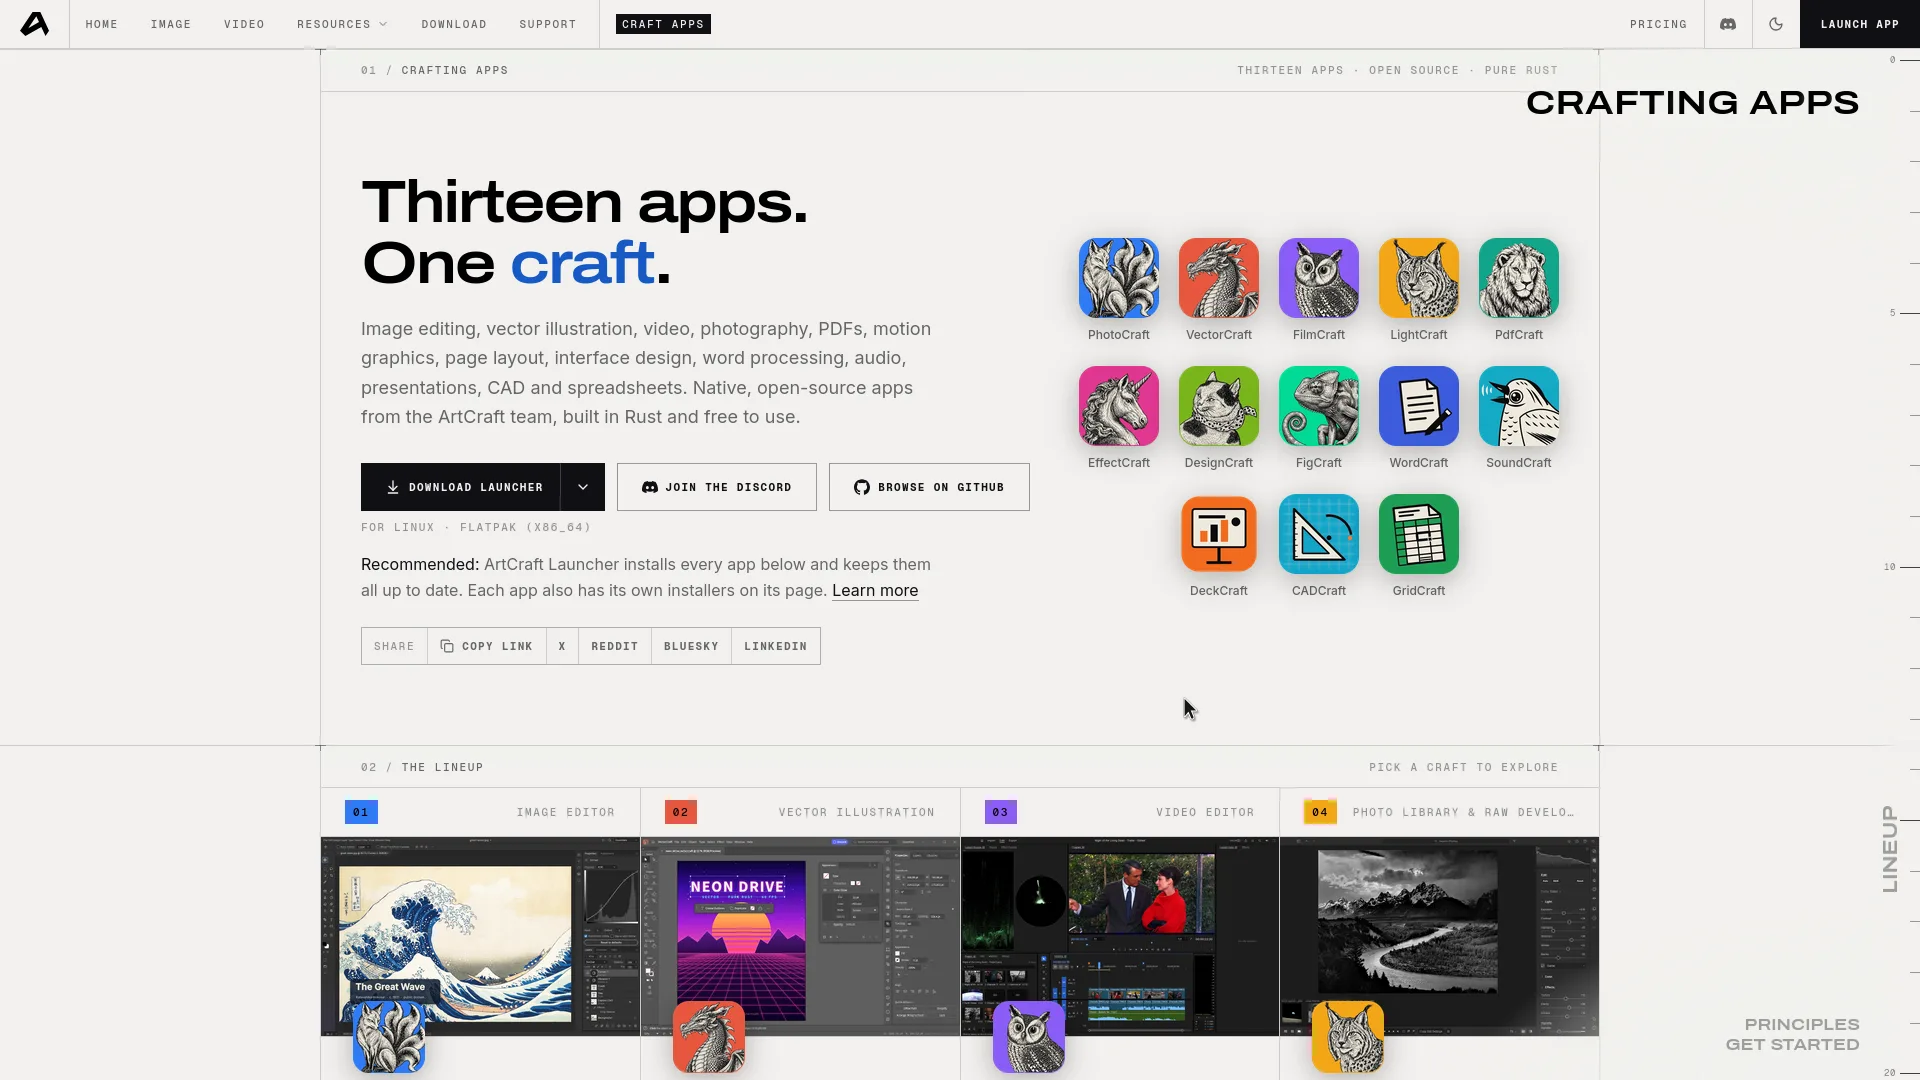Share the page on Reddit
1920x1080 pixels.
[x=615, y=646]
